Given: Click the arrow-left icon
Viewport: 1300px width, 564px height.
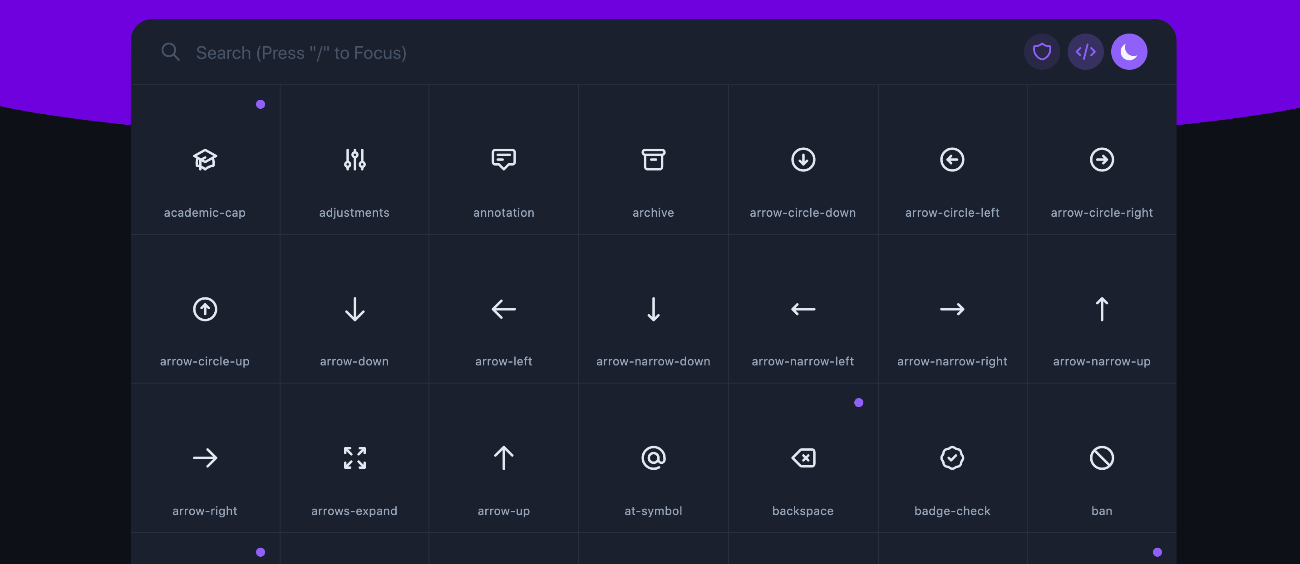Looking at the screenshot, I should pyautogui.click(x=504, y=310).
